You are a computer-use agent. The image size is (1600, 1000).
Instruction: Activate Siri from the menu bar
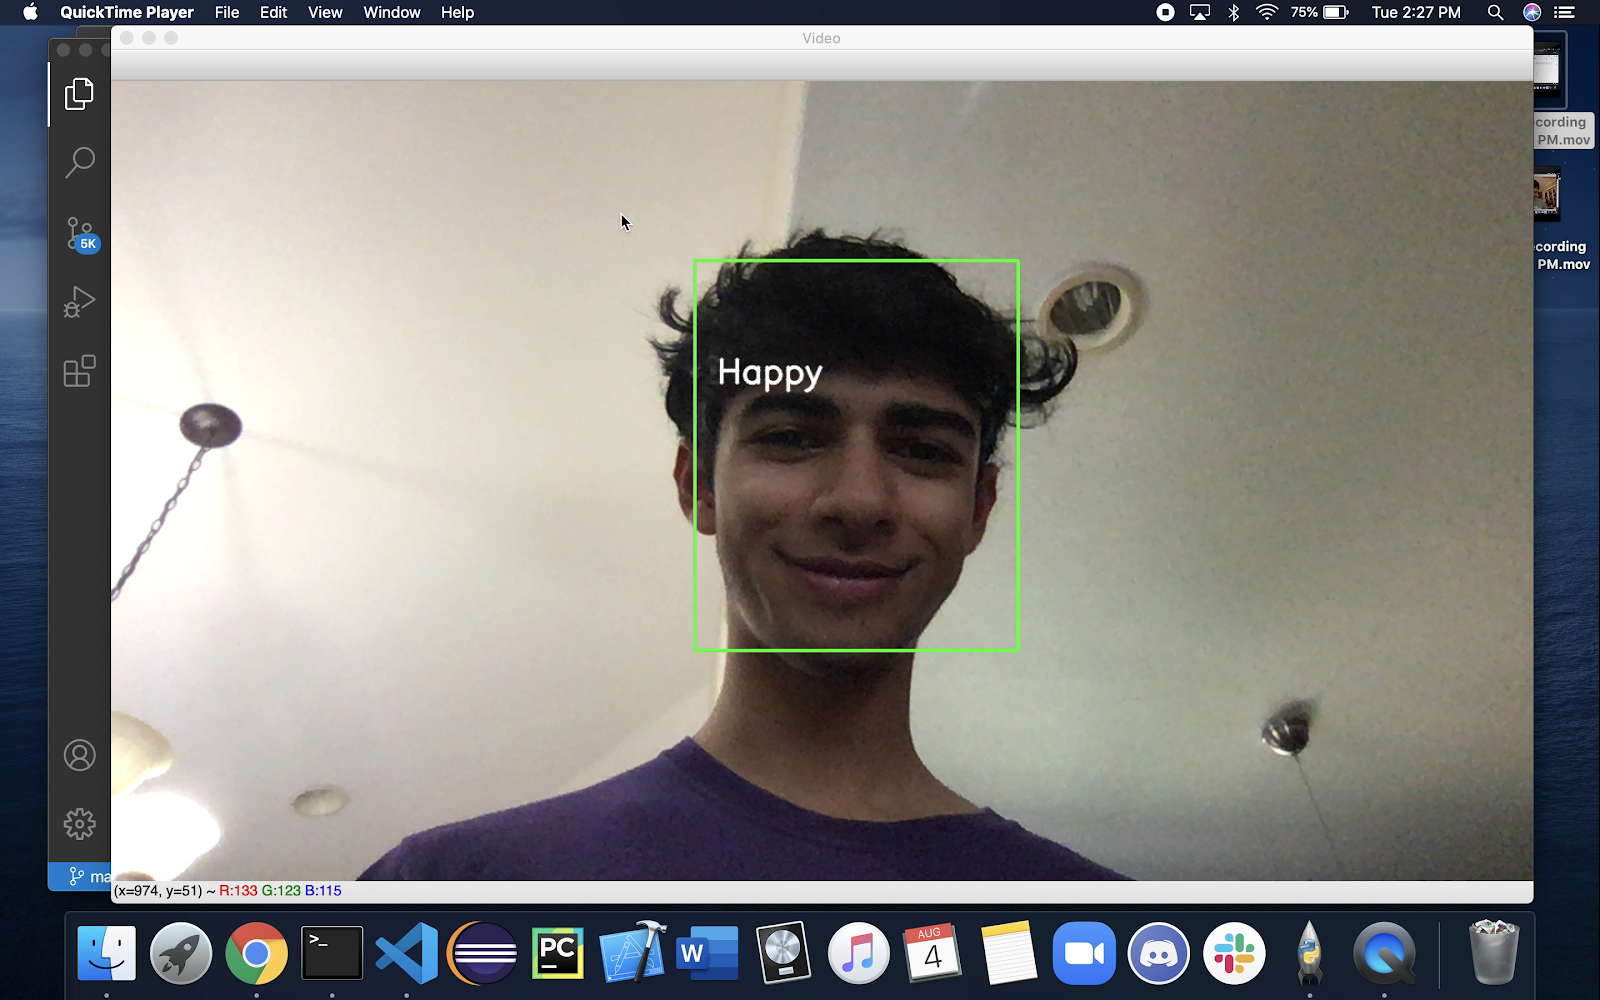(x=1532, y=12)
